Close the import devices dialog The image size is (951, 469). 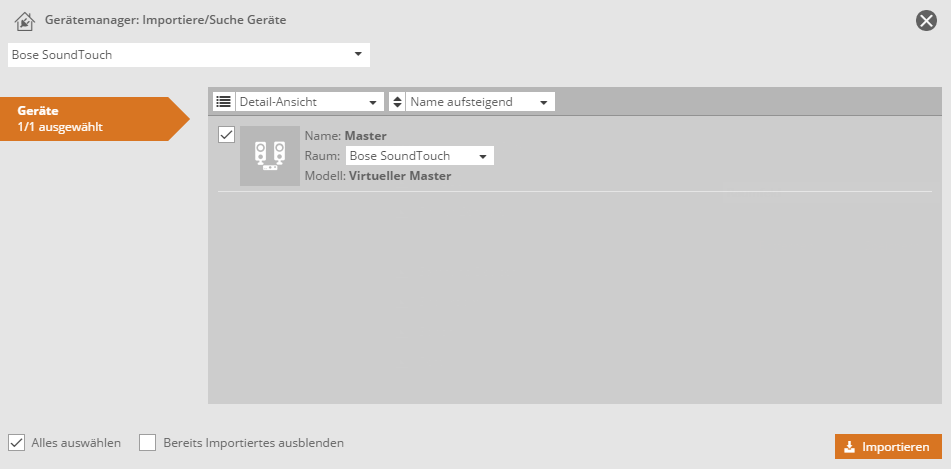(x=926, y=20)
